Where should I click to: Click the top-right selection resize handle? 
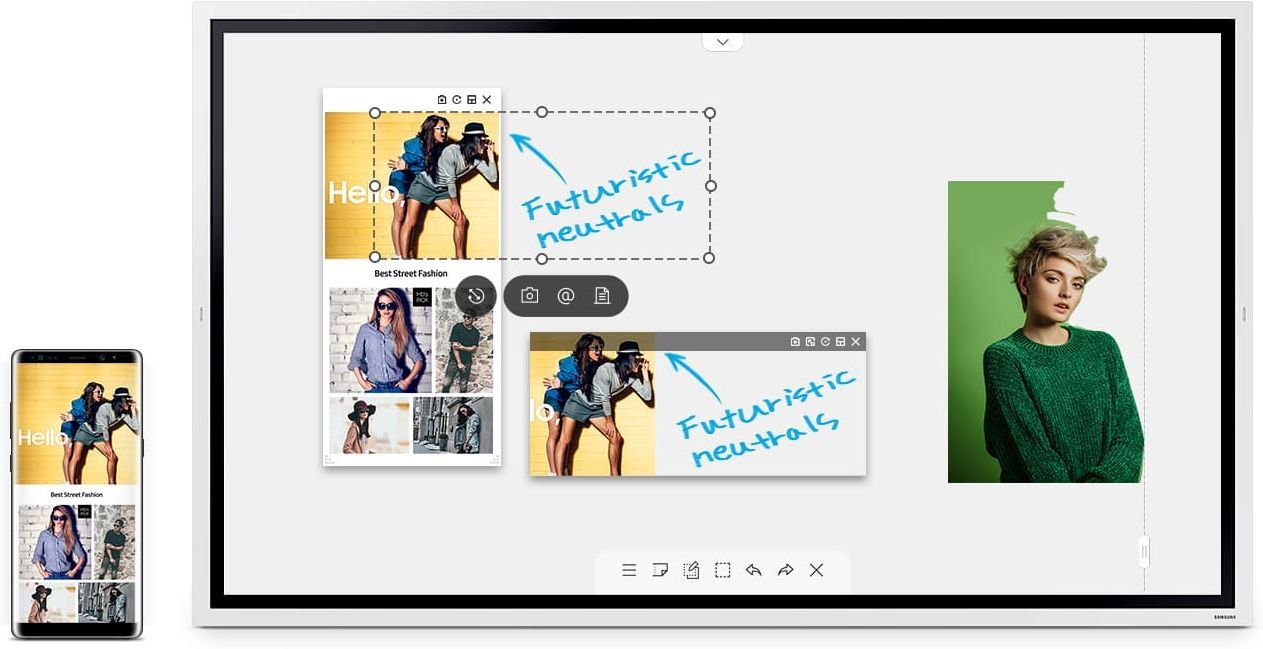coord(710,113)
